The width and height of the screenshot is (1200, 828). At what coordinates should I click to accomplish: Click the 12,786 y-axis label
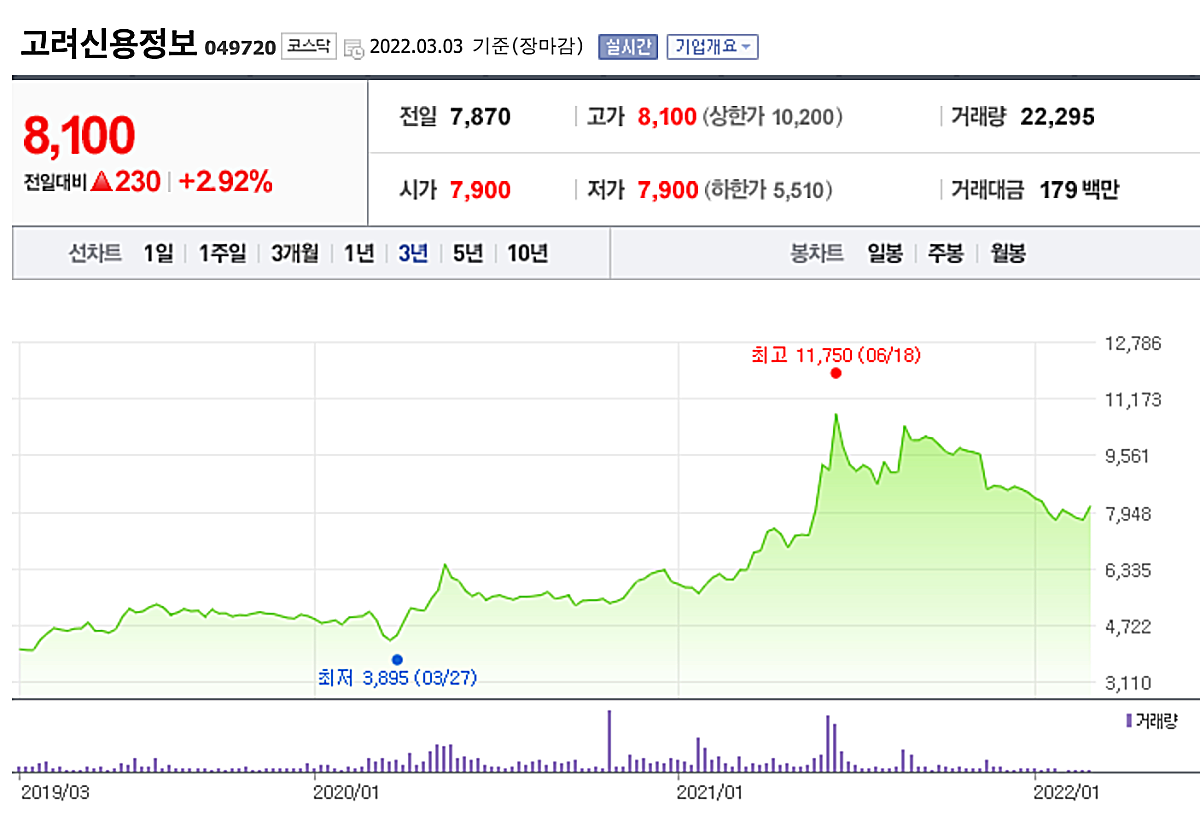[1133, 344]
